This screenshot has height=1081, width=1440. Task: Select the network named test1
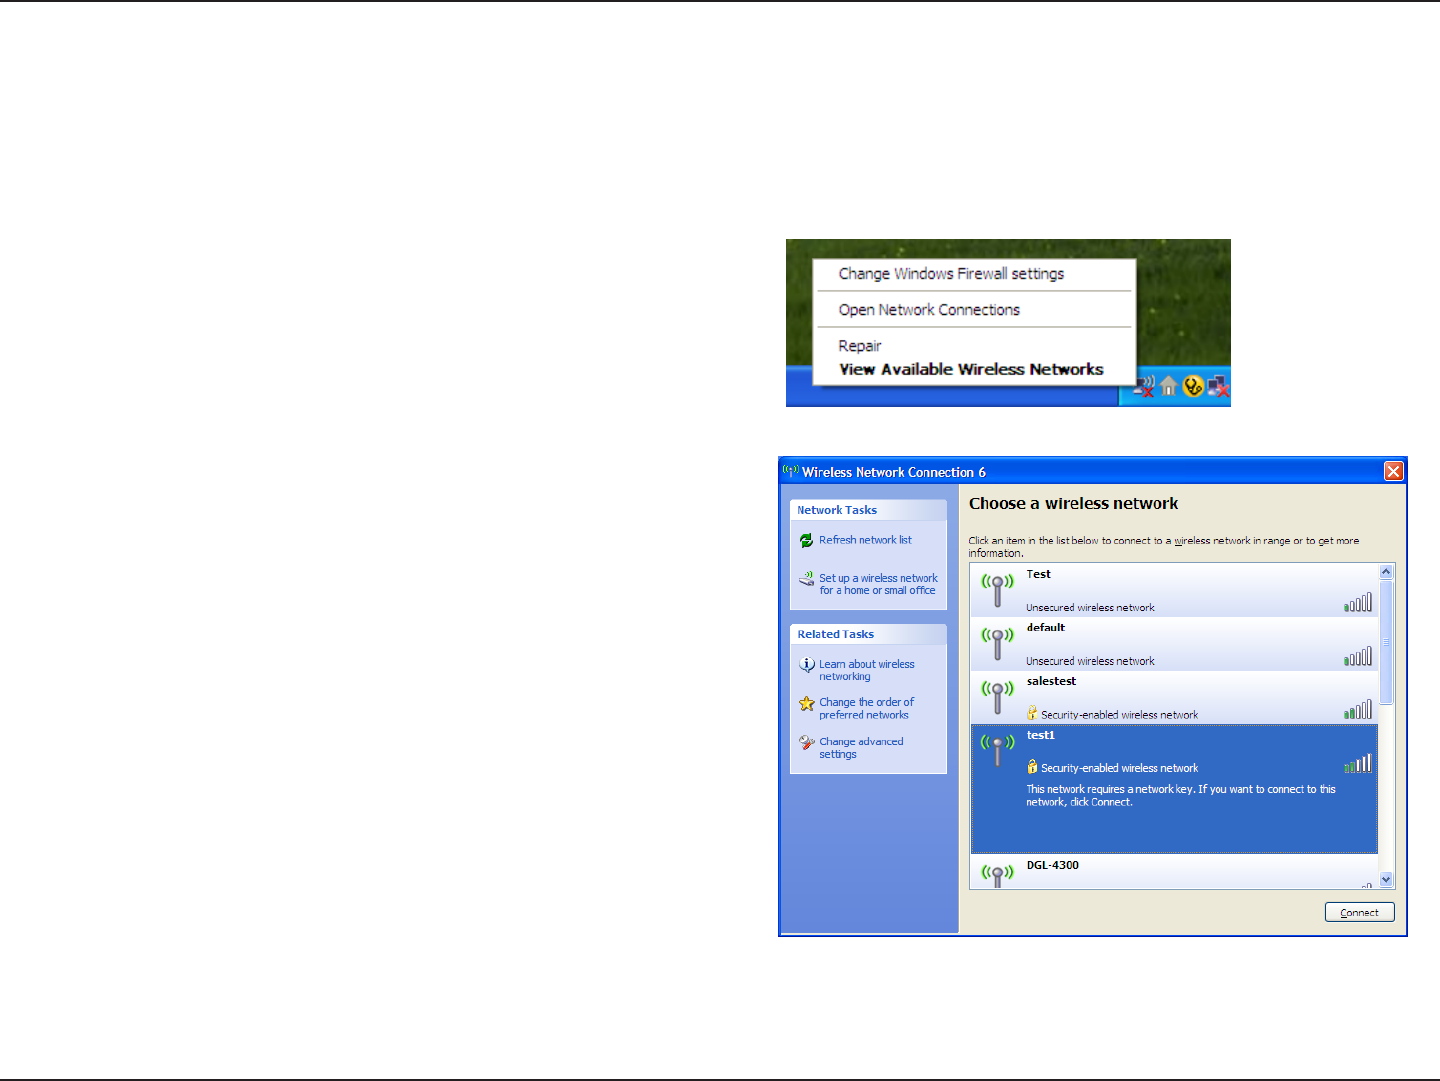coord(1174,789)
